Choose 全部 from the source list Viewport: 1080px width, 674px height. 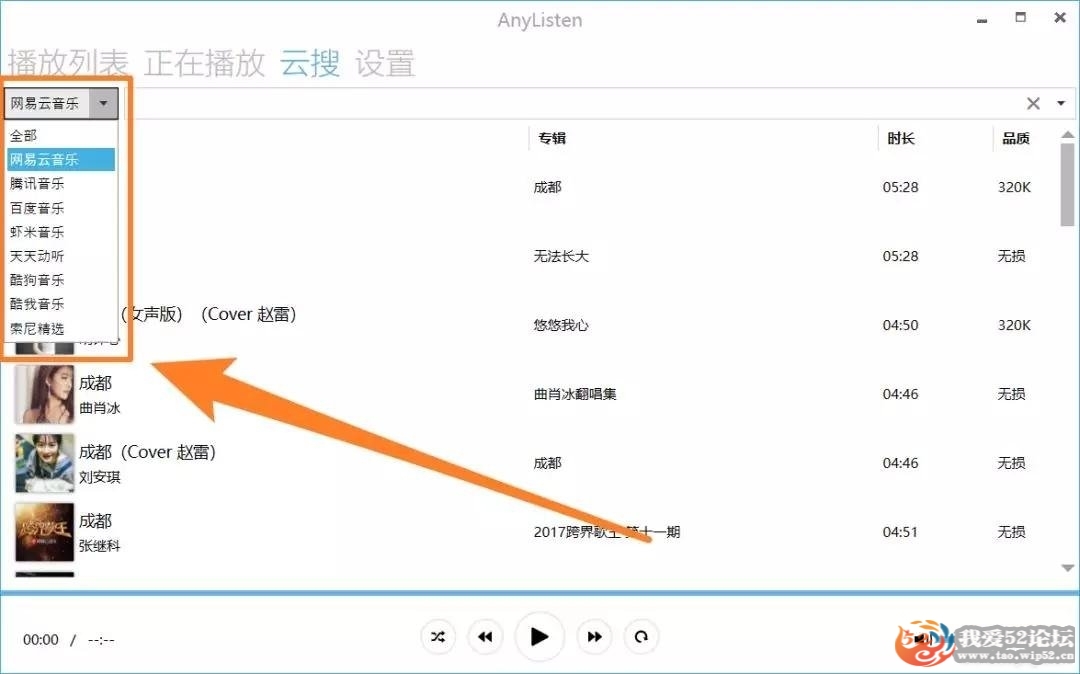click(61, 136)
